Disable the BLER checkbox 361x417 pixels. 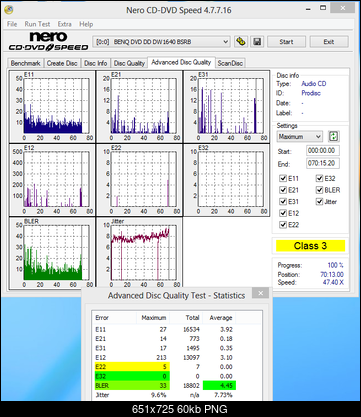(319, 190)
